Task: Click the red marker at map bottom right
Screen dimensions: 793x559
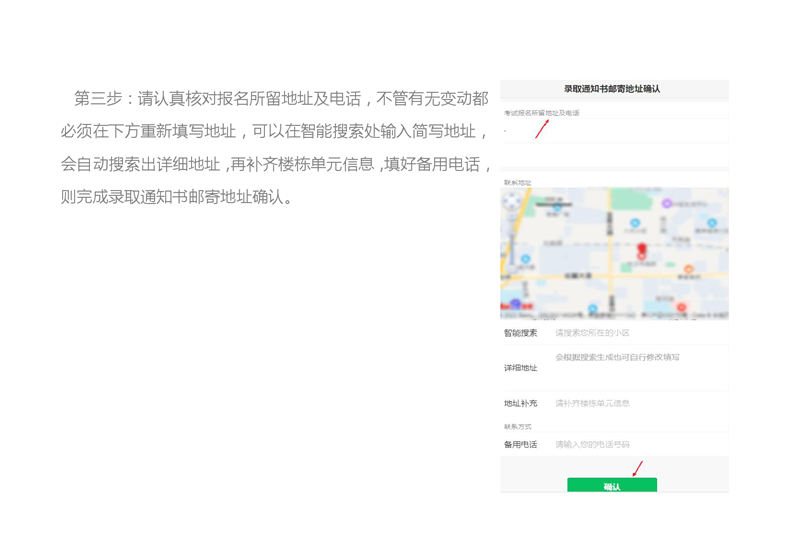Action: [x=681, y=307]
